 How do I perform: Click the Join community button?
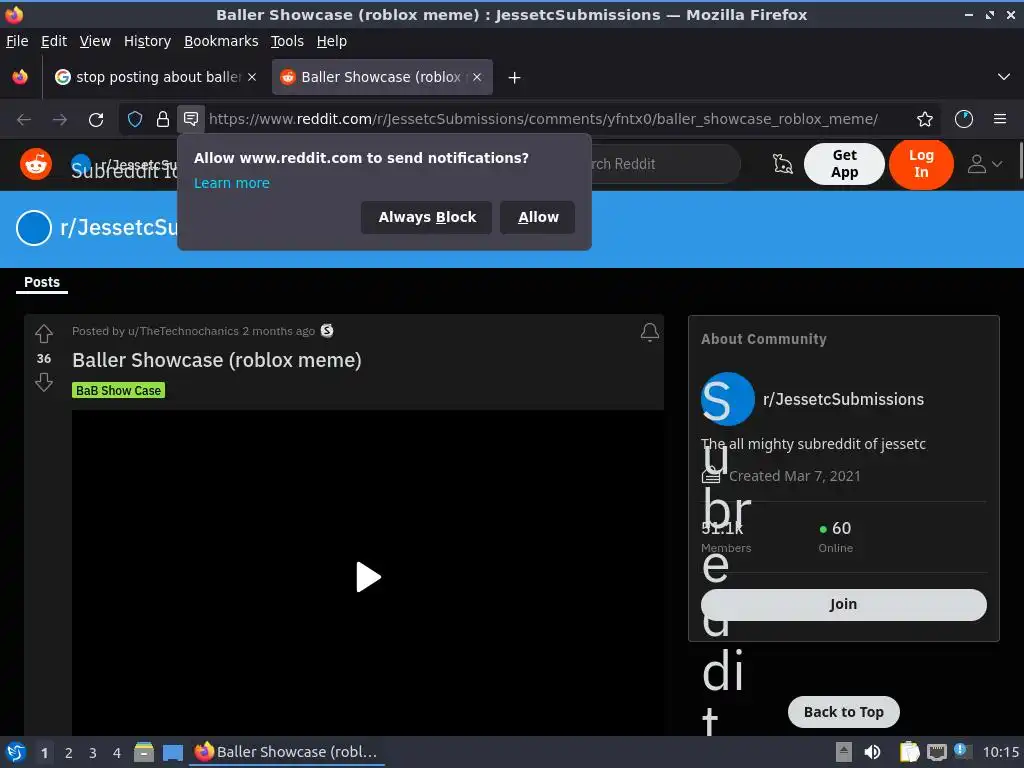[x=843, y=605]
